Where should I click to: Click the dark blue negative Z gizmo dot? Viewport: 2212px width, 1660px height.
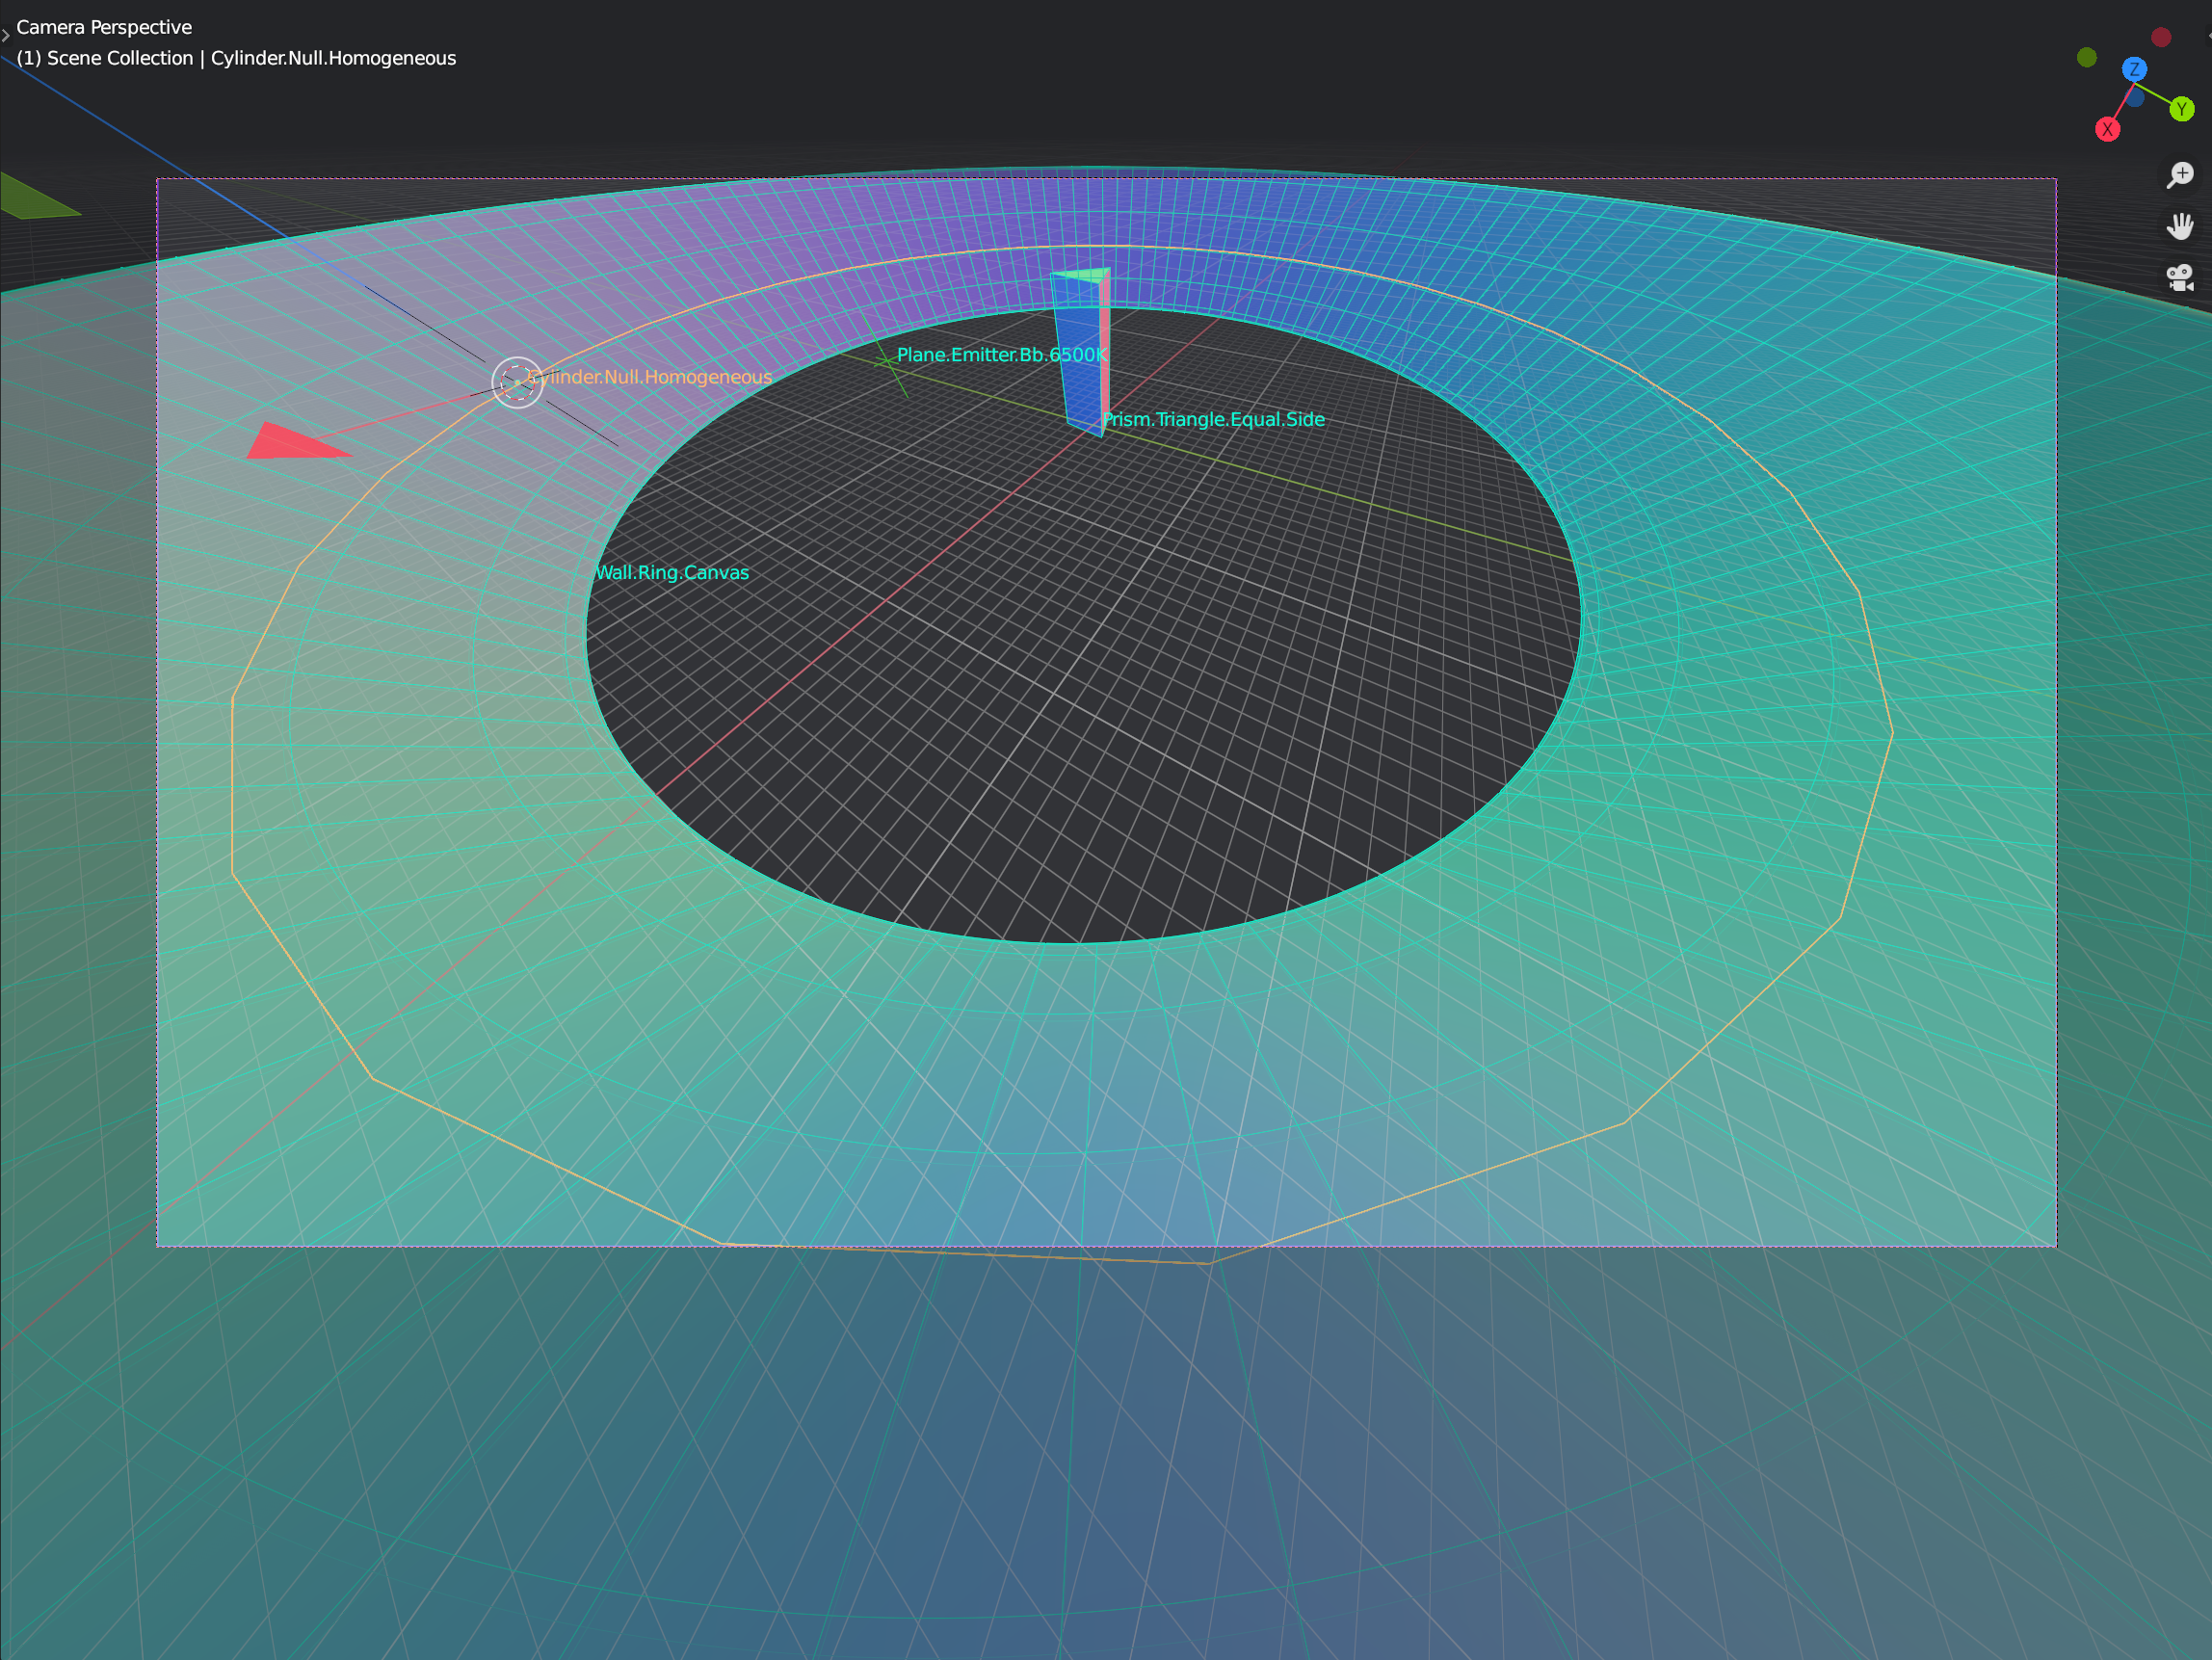coord(2135,99)
